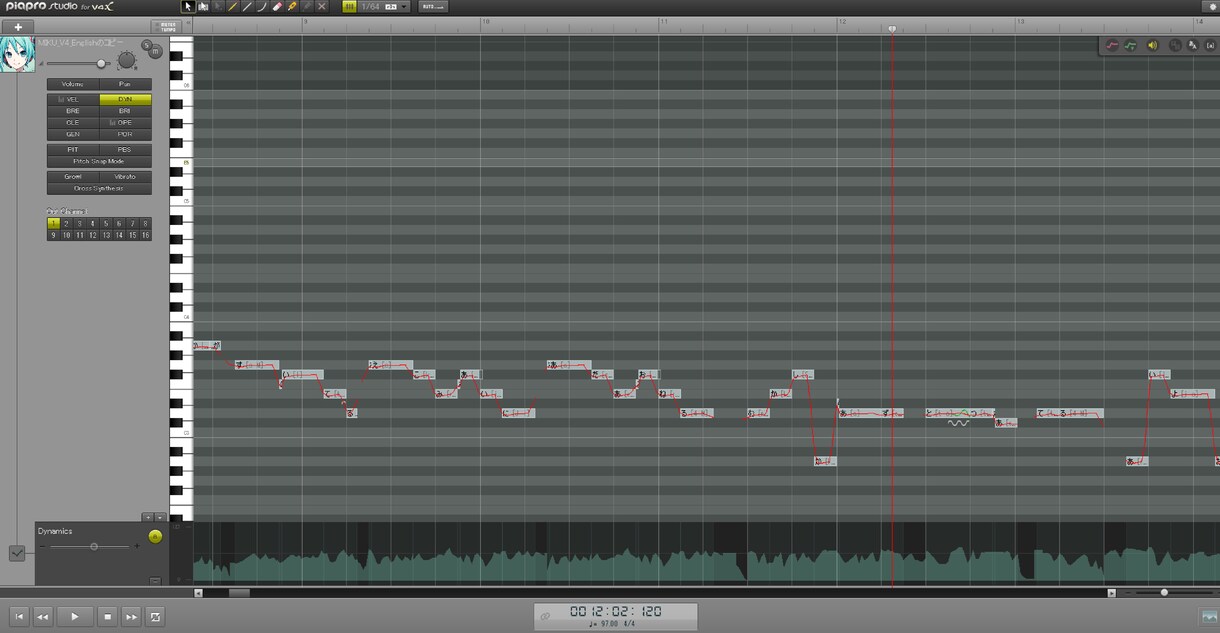This screenshot has width=1220, height=633.
Task: Click the phoneme [a] display icon
Action: coord(1210,45)
